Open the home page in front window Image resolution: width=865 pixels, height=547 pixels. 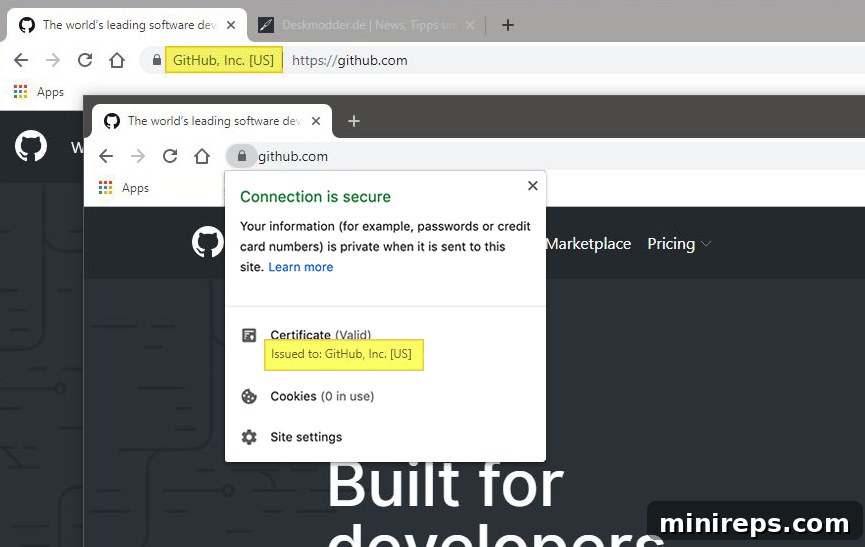point(202,156)
